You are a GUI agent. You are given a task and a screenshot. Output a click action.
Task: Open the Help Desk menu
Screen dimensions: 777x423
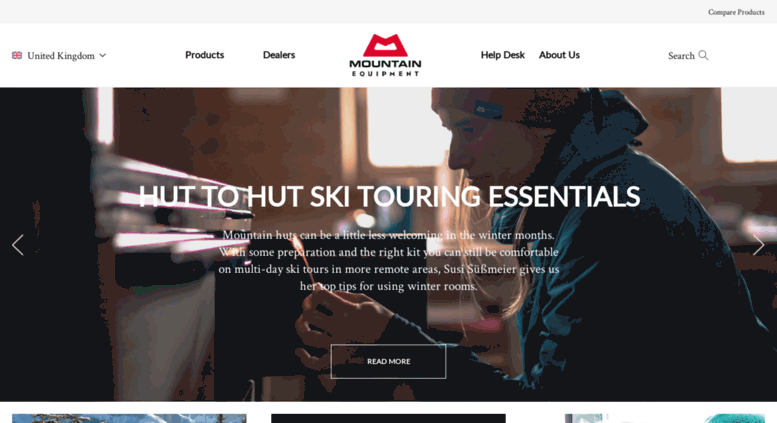(x=502, y=55)
